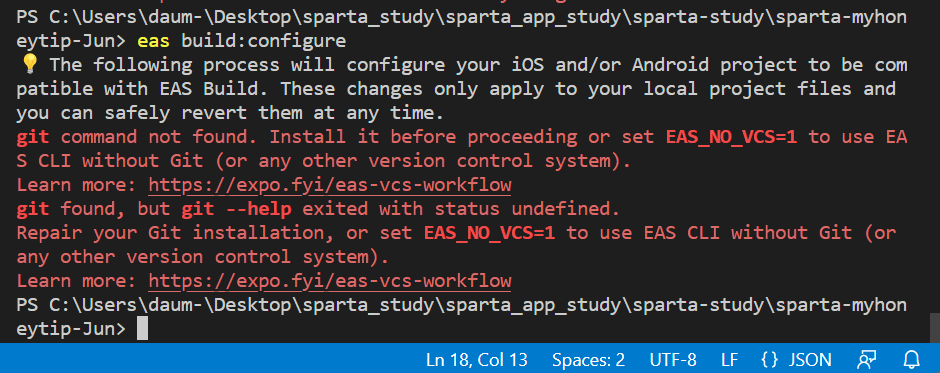Click the feedback icon in status bar
Image resolution: width=940 pixels, height=373 pixels.
[x=867, y=360]
